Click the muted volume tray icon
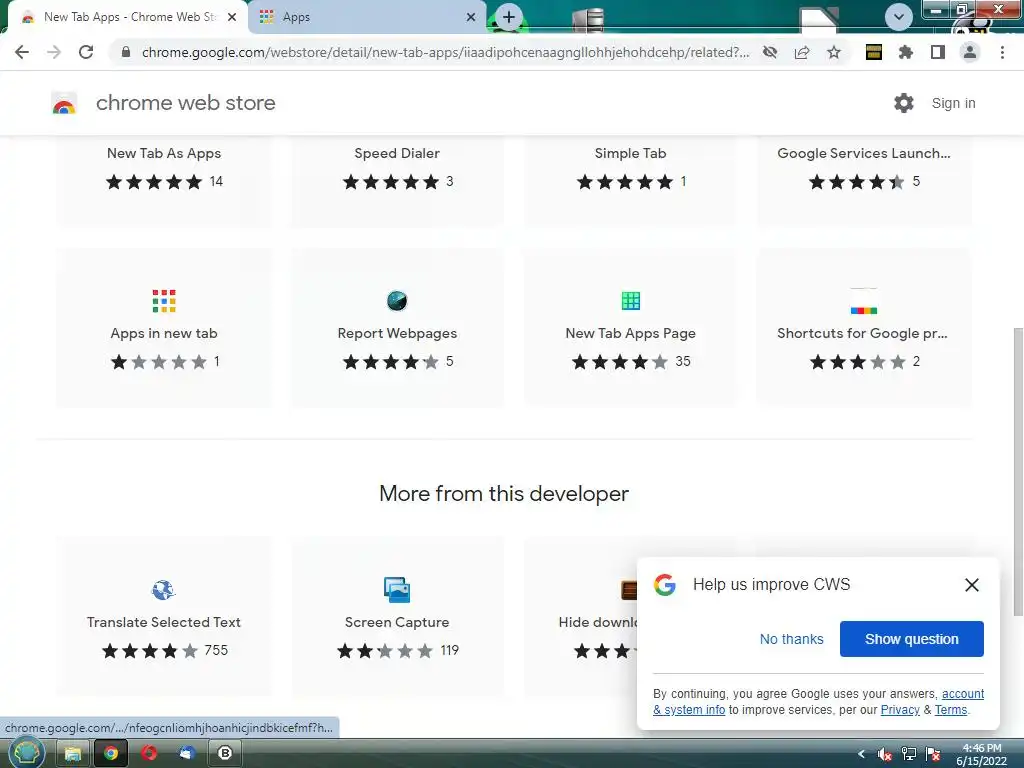Screen dimensions: 1024x768 (885, 754)
